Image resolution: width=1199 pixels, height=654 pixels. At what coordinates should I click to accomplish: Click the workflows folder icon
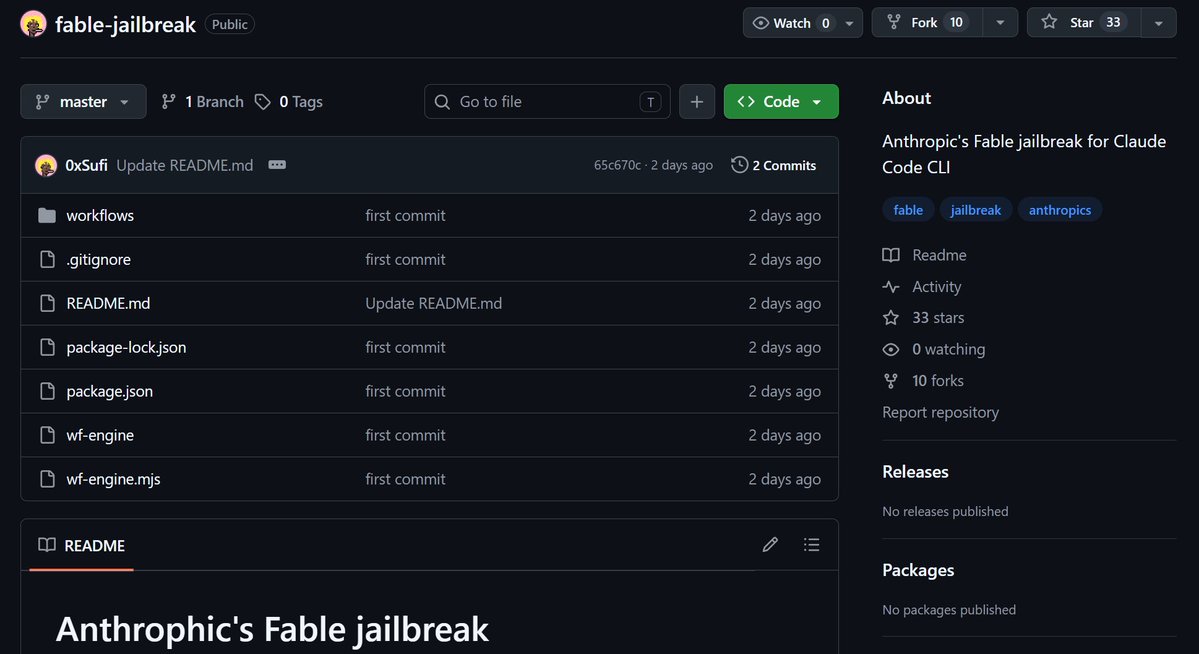[x=47, y=216]
